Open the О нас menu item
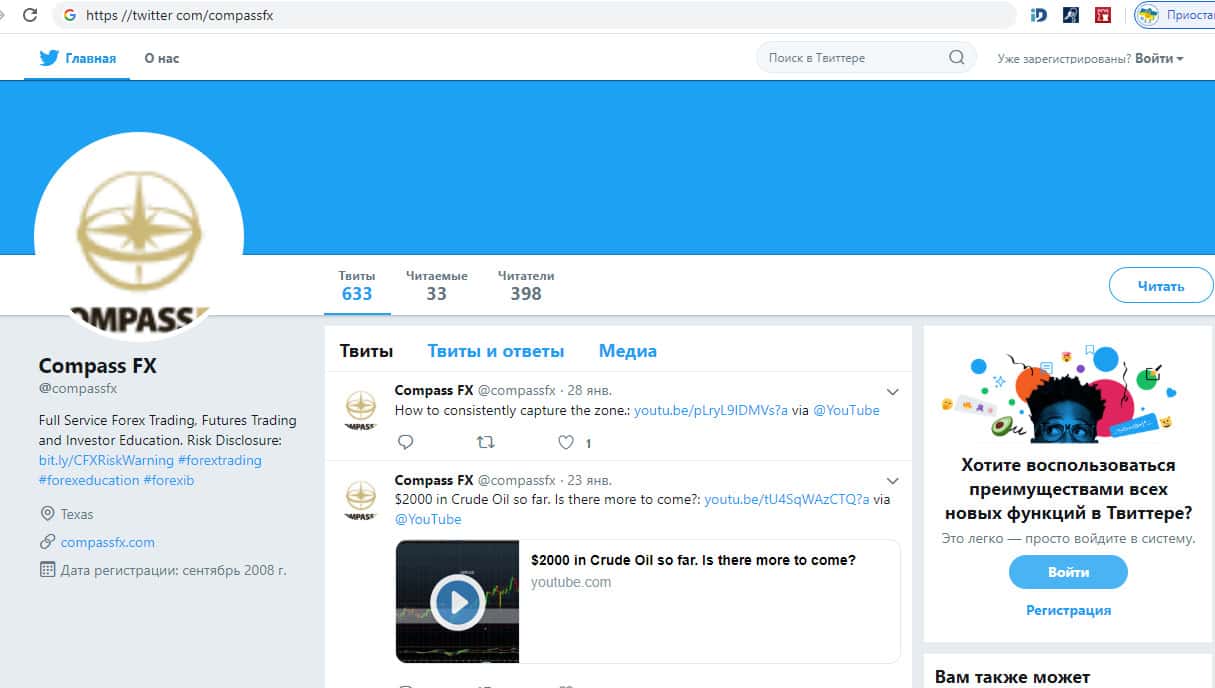Viewport: 1215px width, 688px height. 161,58
